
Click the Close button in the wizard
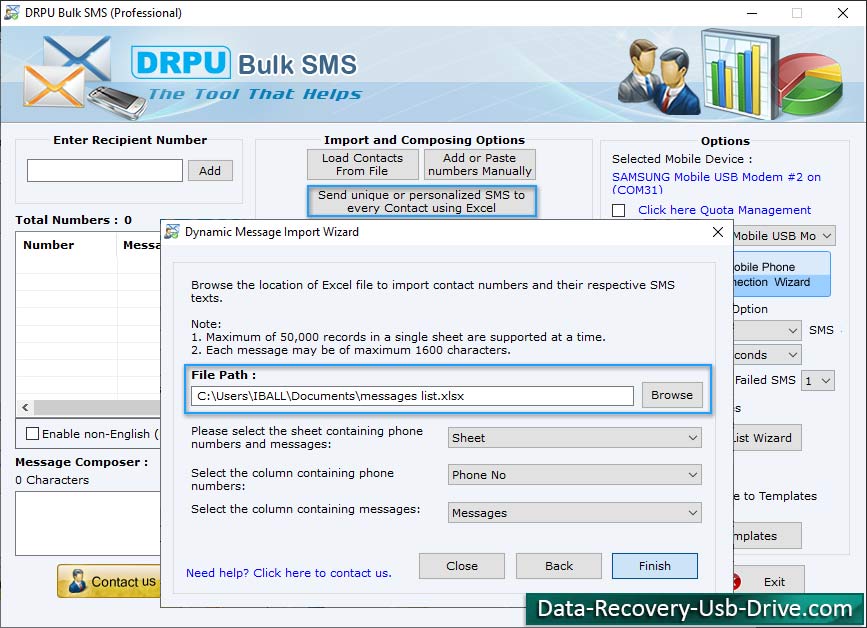click(x=462, y=566)
